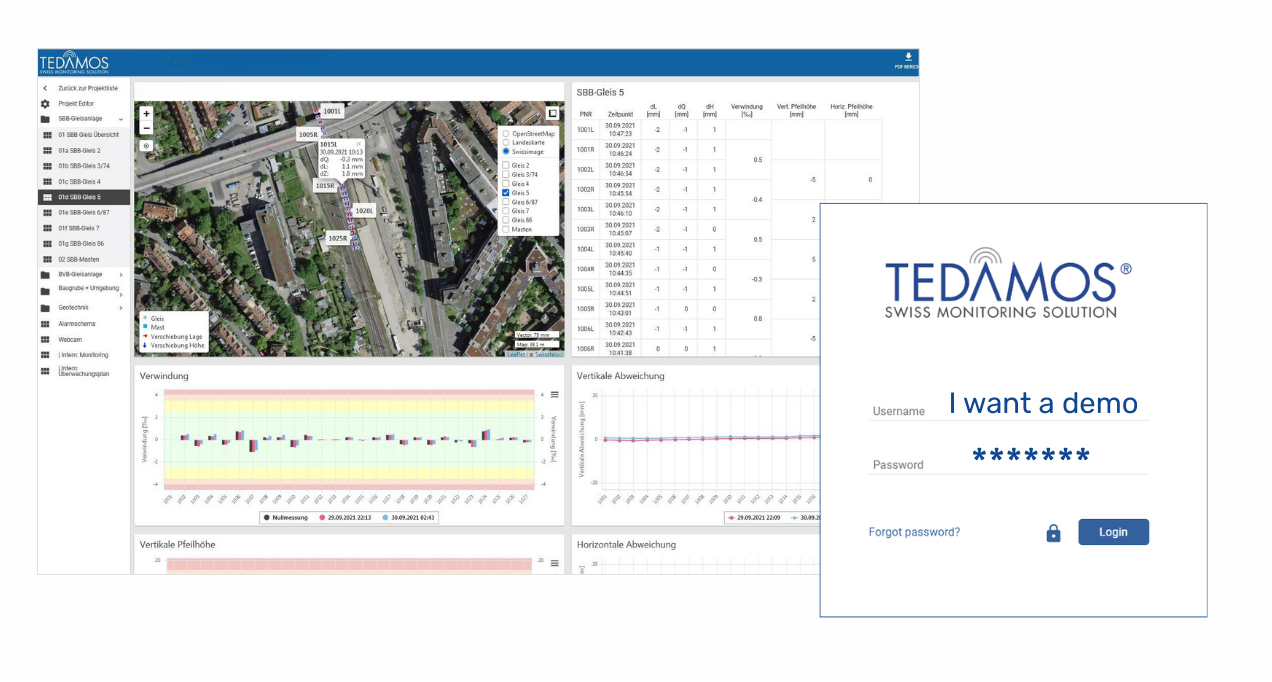
Task: Zoom out on the map
Action: 146,128
